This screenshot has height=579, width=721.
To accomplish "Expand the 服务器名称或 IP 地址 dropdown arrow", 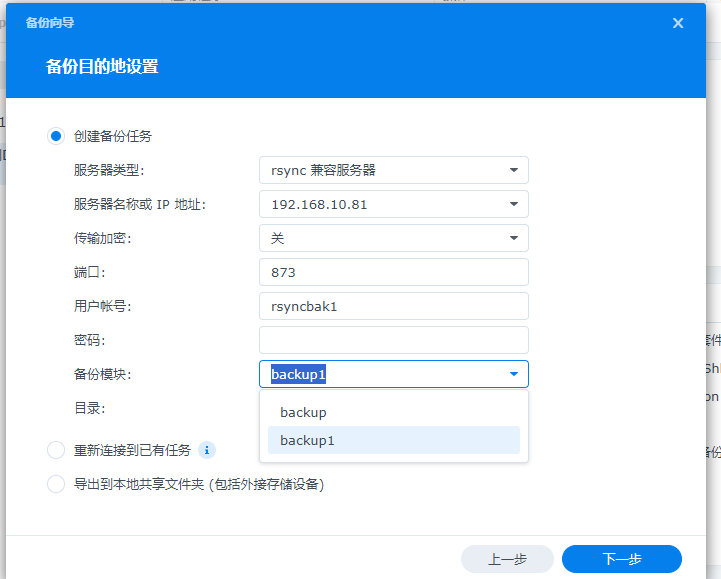I will pos(513,204).
